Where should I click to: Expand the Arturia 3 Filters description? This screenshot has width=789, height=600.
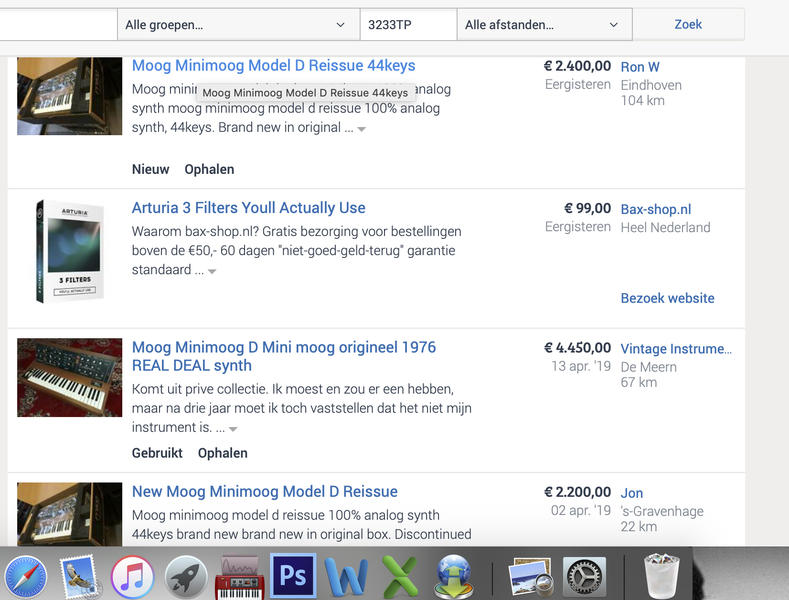(x=212, y=271)
